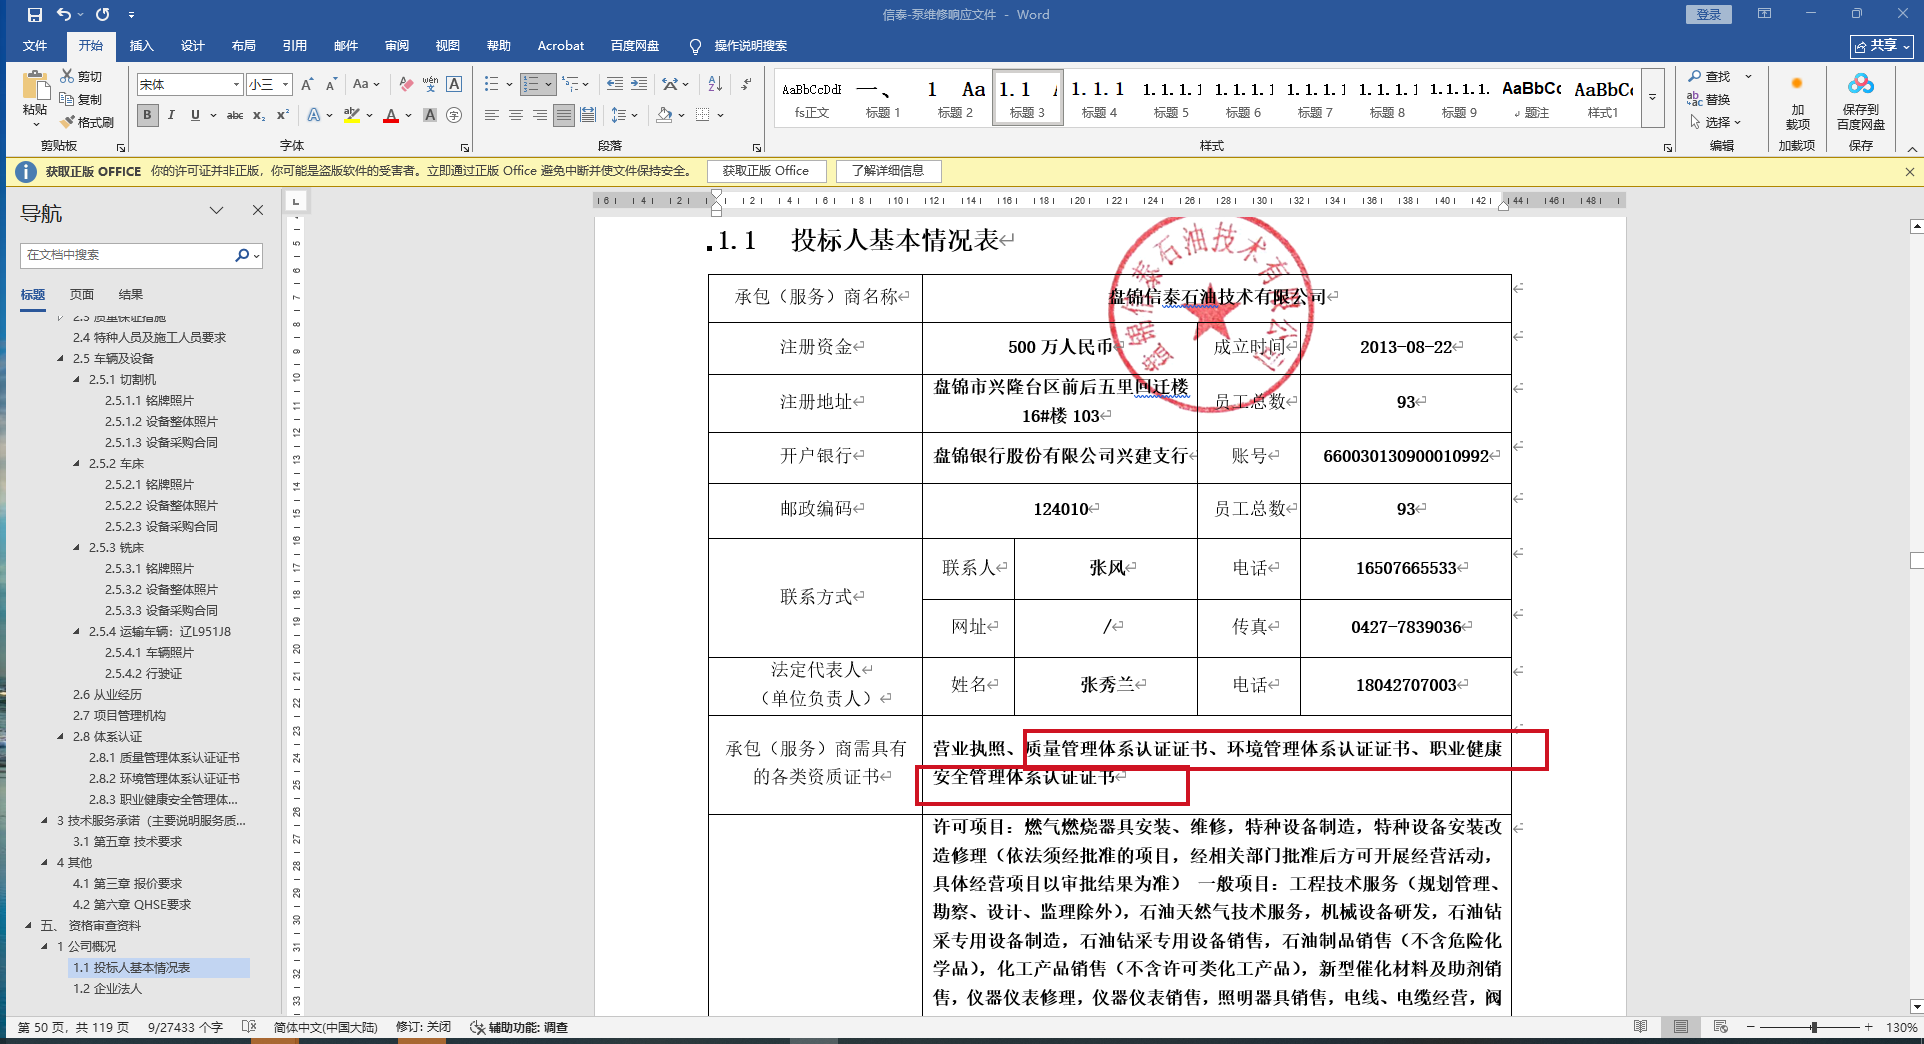Open the 选择 dropdown in the editing group
Image resolution: width=1924 pixels, height=1044 pixels.
point(1715,122)
